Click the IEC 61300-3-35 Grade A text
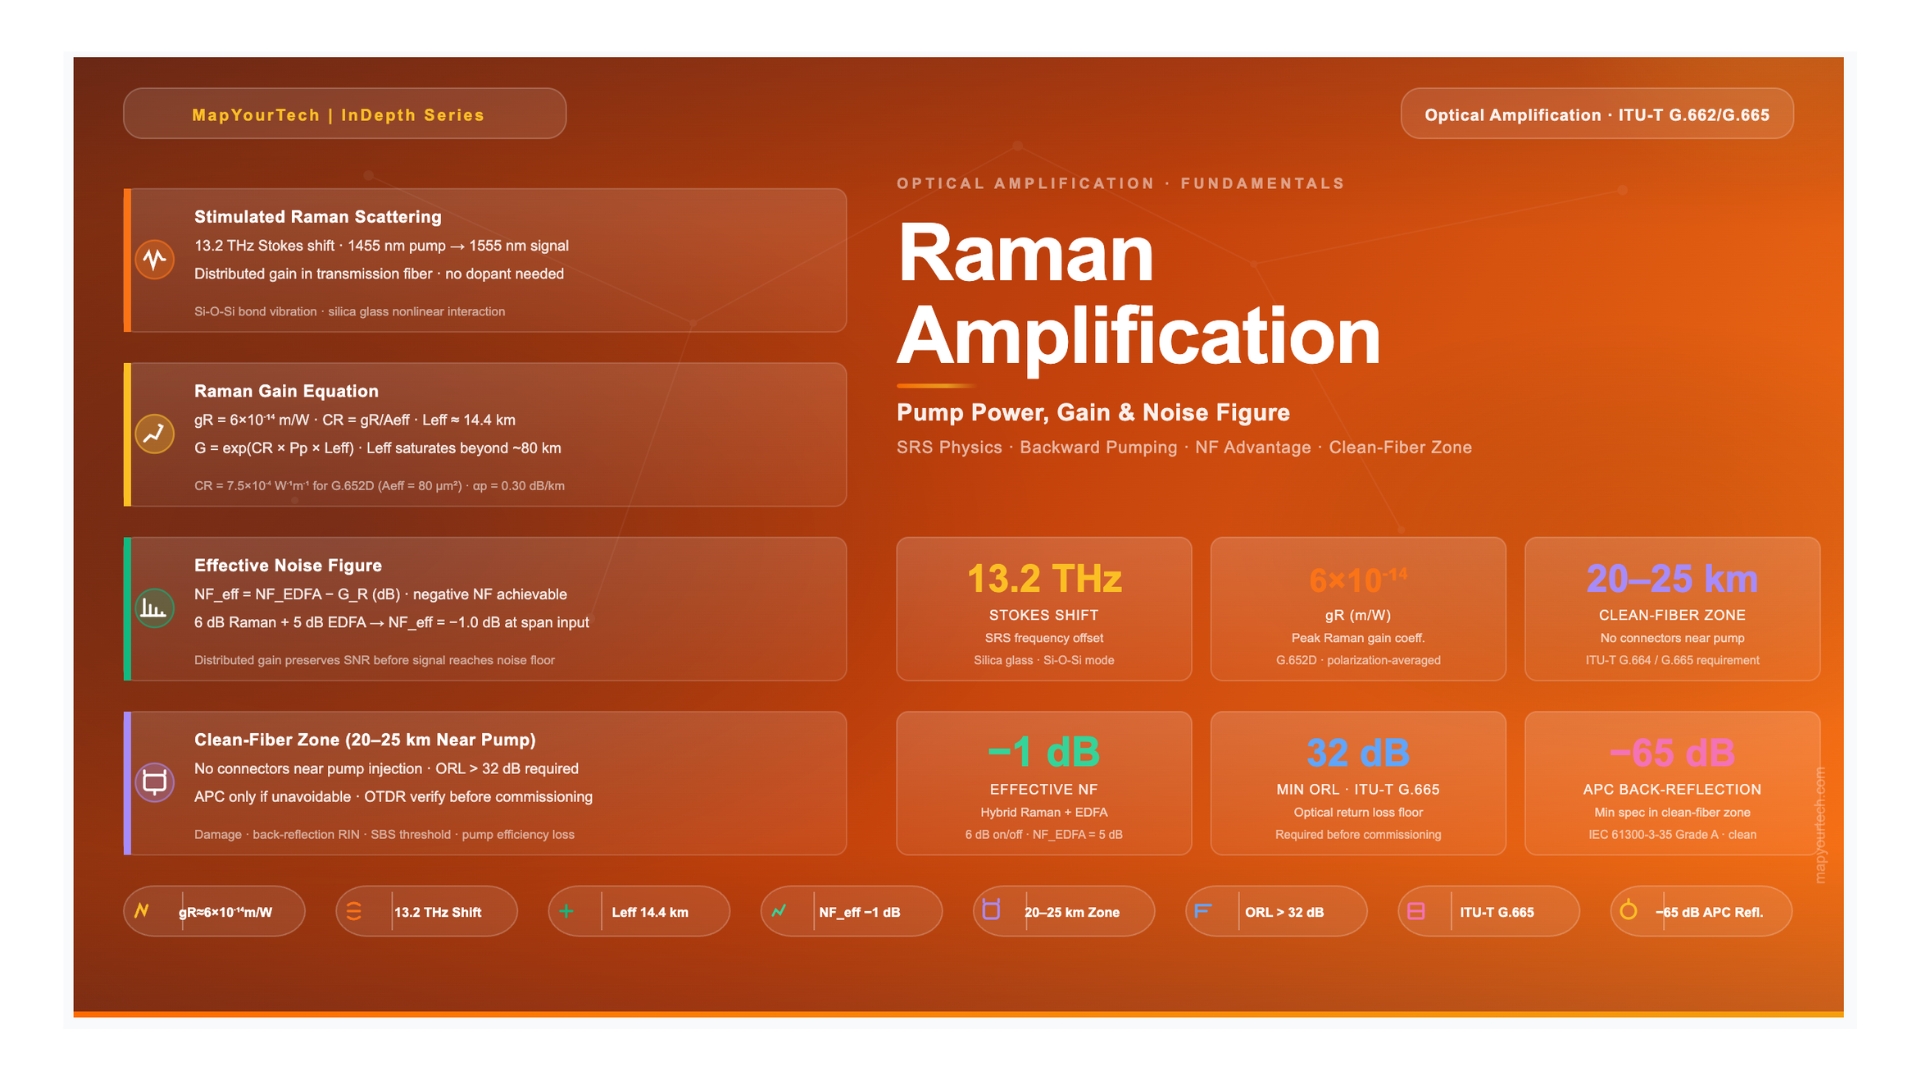The width and height of the screenshot is (1920, 1080). [1672, 834]
